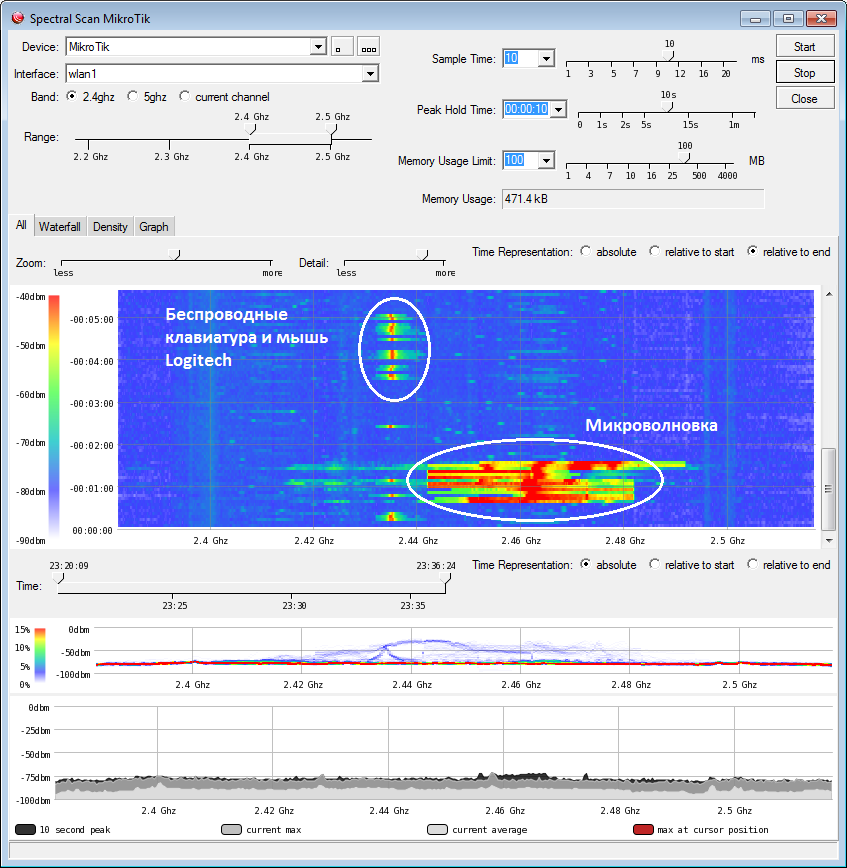Switch to the Waterfall tab
Screen dimensions: 847x868
pos(60,227)
